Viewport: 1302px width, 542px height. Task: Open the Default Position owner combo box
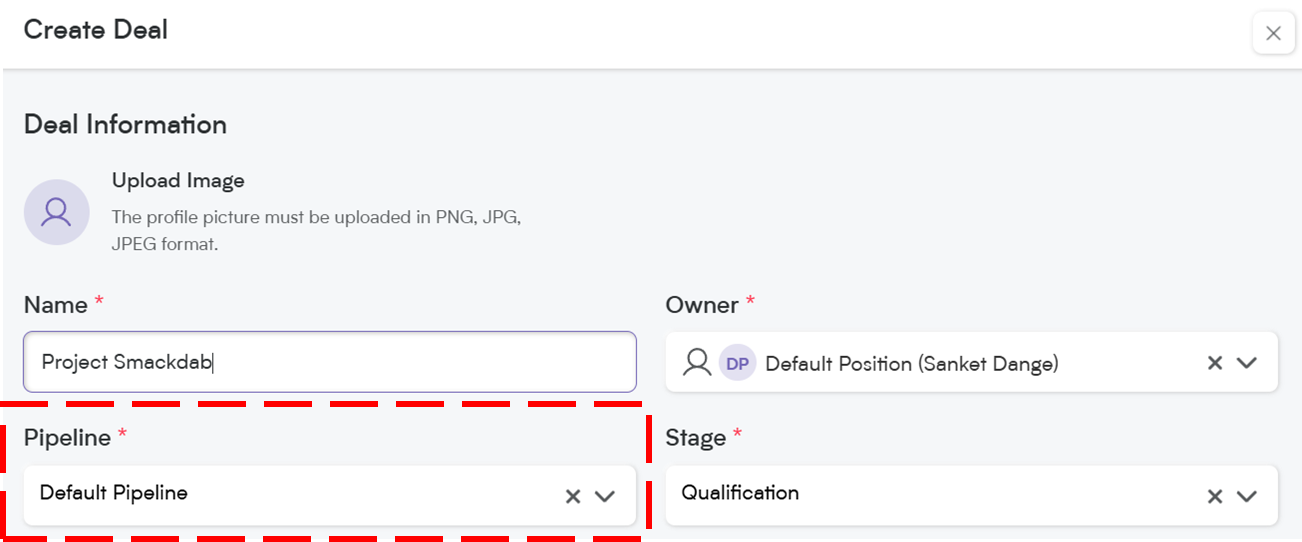pos(971,362)
